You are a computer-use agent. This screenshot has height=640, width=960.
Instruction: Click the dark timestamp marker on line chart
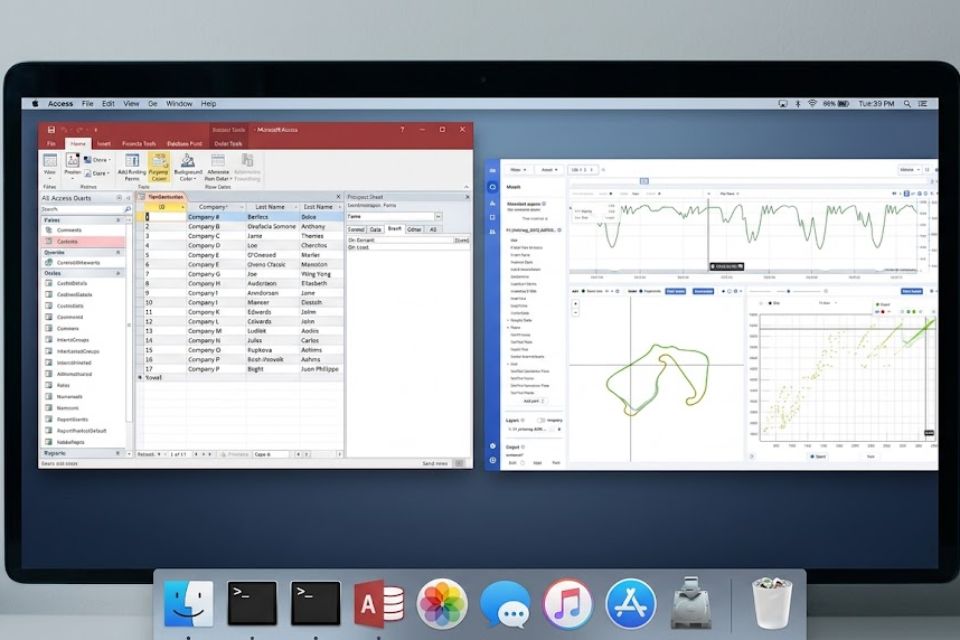(727, 266)
